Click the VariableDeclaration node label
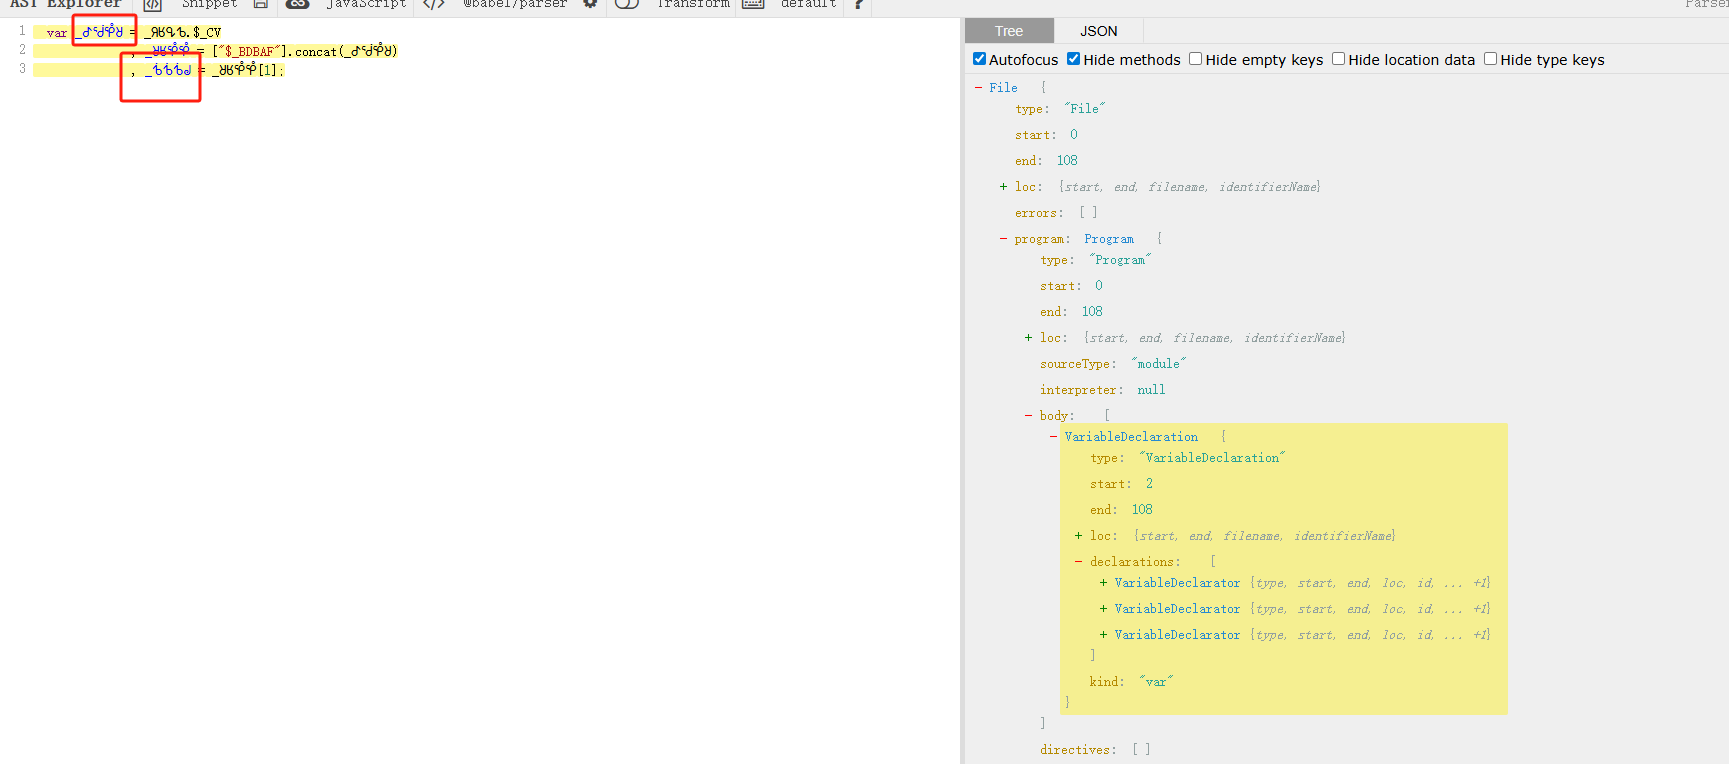1729x764 pixels. (x=1131, y=437)
